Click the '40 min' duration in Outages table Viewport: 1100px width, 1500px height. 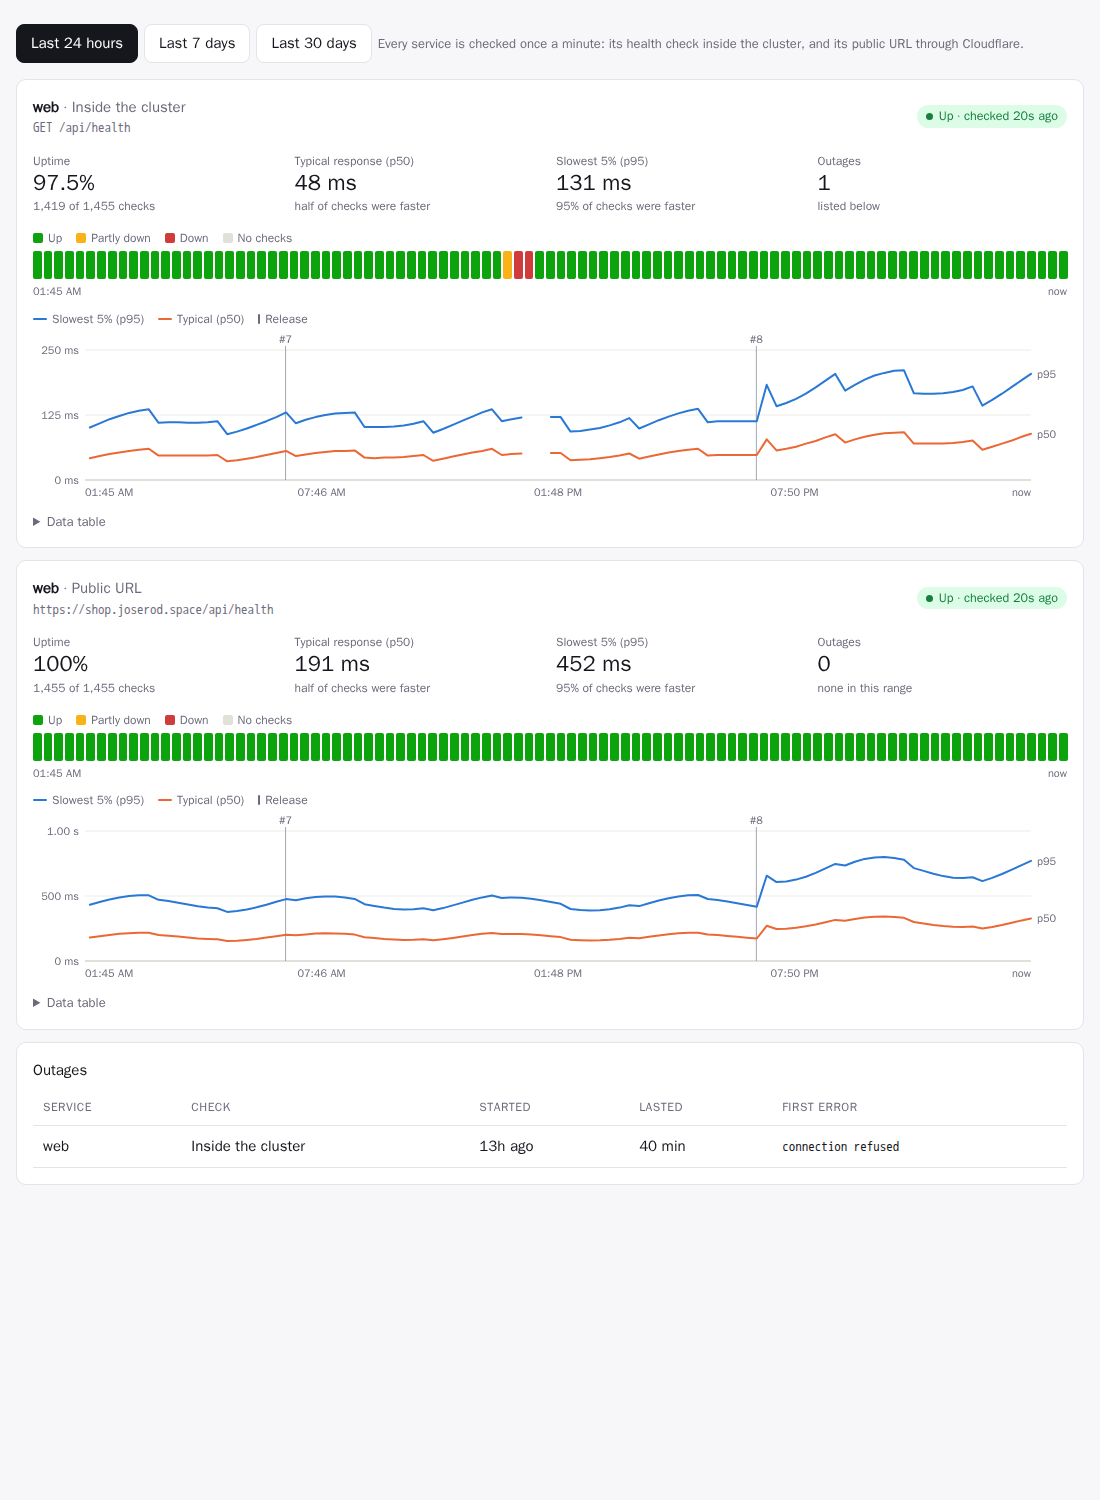point(662,1146)
